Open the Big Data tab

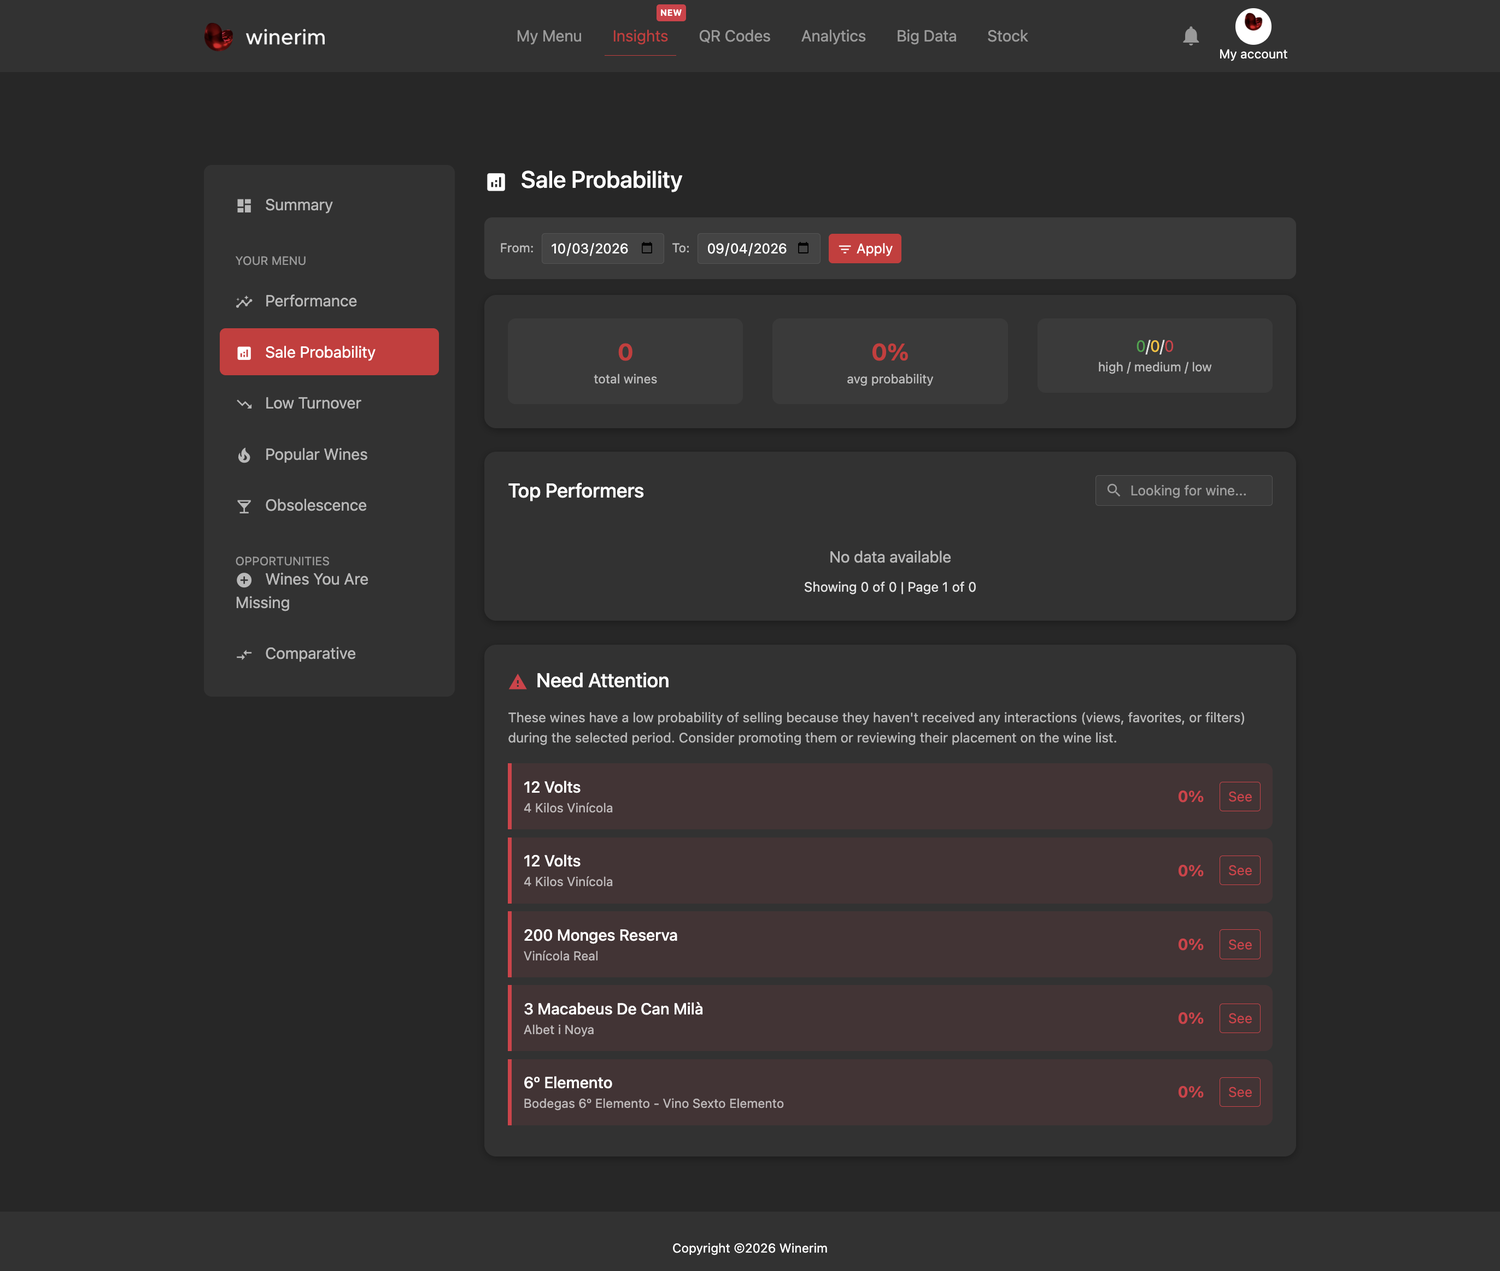(x=926, y=36)
